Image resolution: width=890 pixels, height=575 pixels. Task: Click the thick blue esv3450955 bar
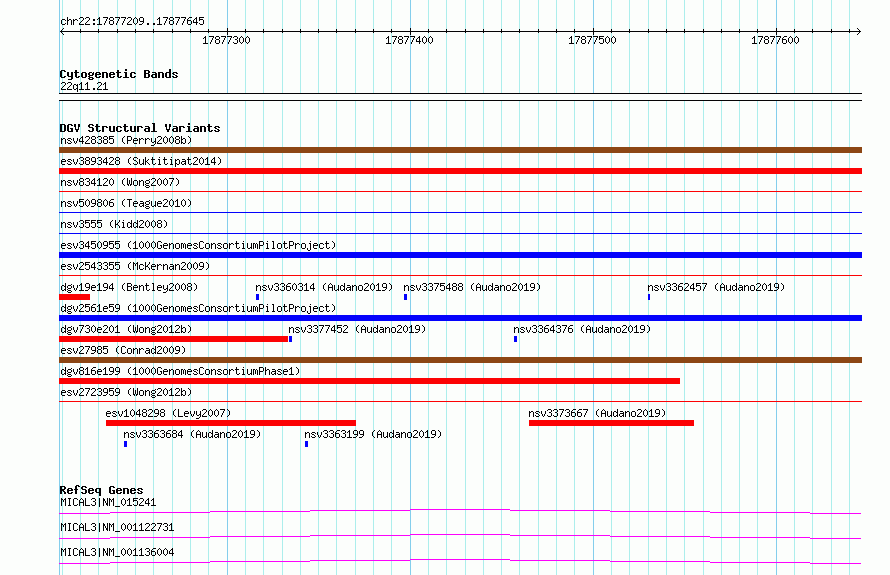pyautogui.click(x=460, y=255)
